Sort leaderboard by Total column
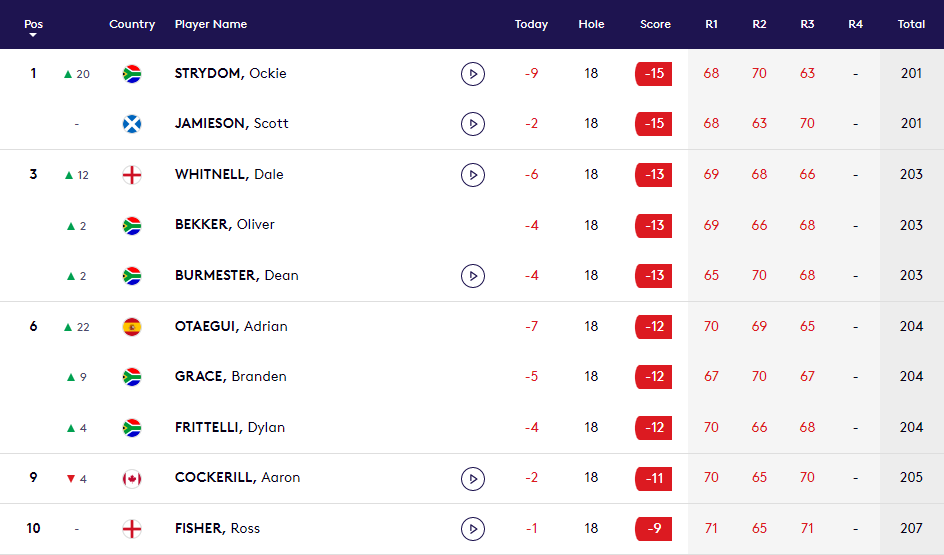The height and width of the screenshot is (555, 944). (911, 24)
